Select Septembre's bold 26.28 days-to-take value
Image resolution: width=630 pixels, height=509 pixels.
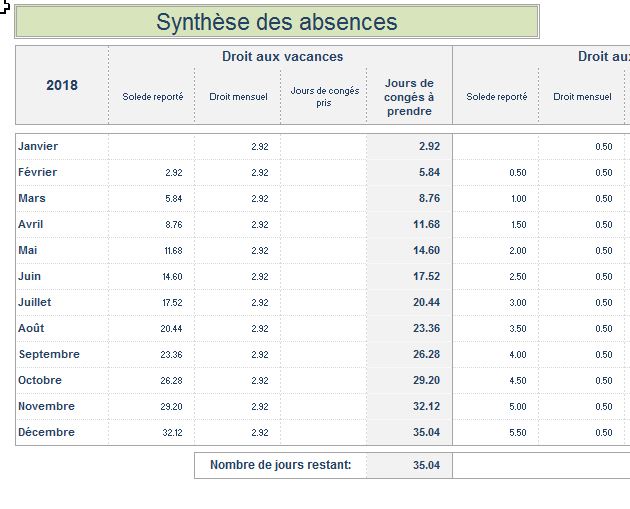pyautogui.click(x=426, y=354)
